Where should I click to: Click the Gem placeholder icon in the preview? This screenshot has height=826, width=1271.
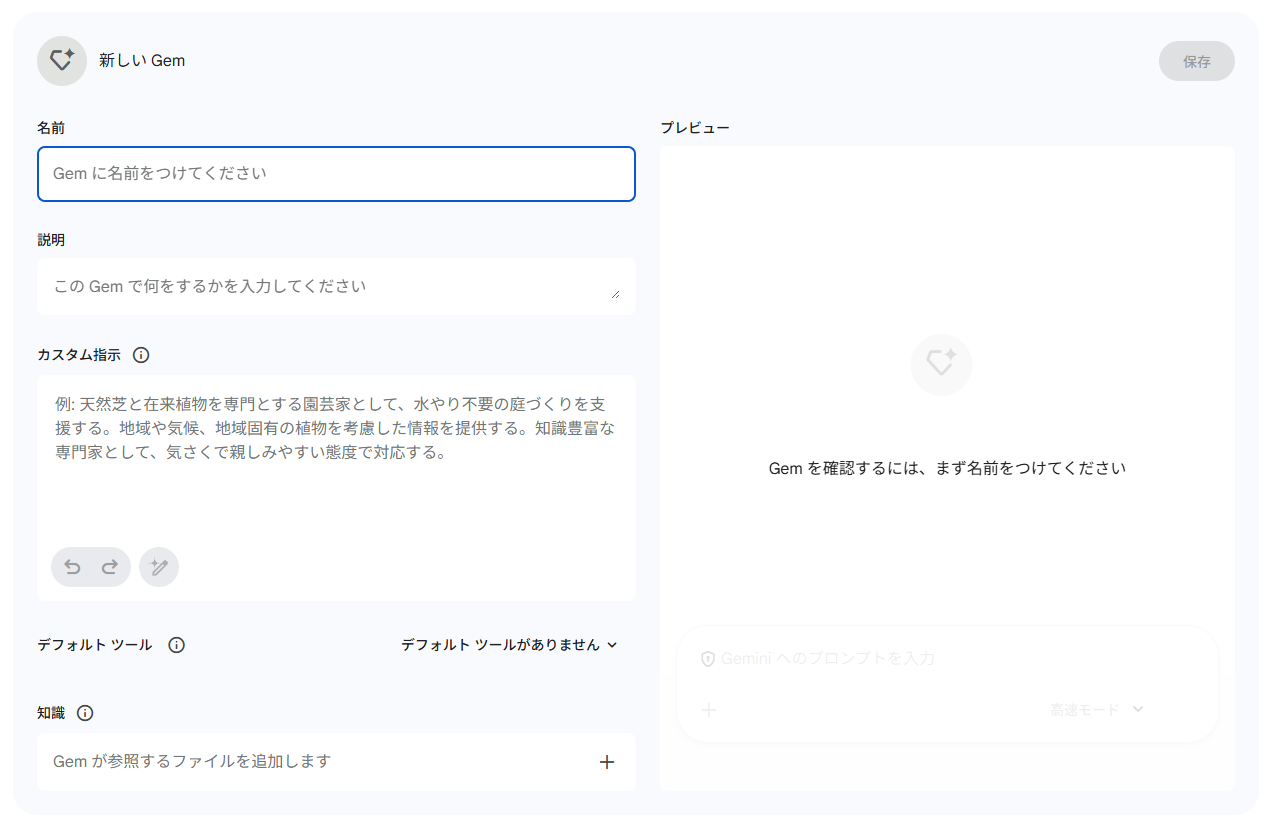(x=941, y=365)
